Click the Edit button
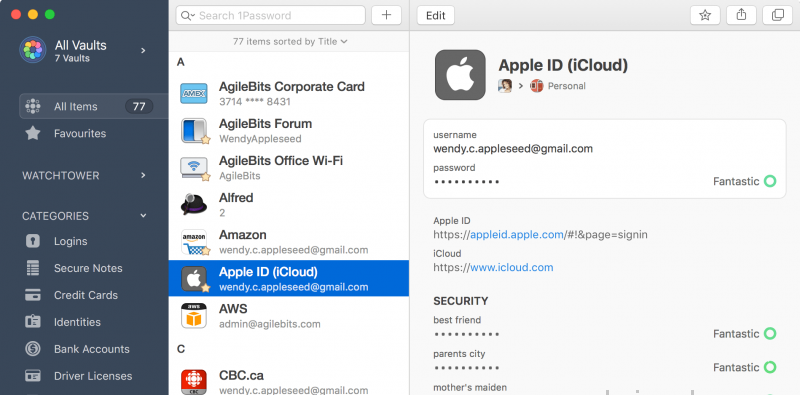Screen dimensions: 800x395 pos(436,15)
